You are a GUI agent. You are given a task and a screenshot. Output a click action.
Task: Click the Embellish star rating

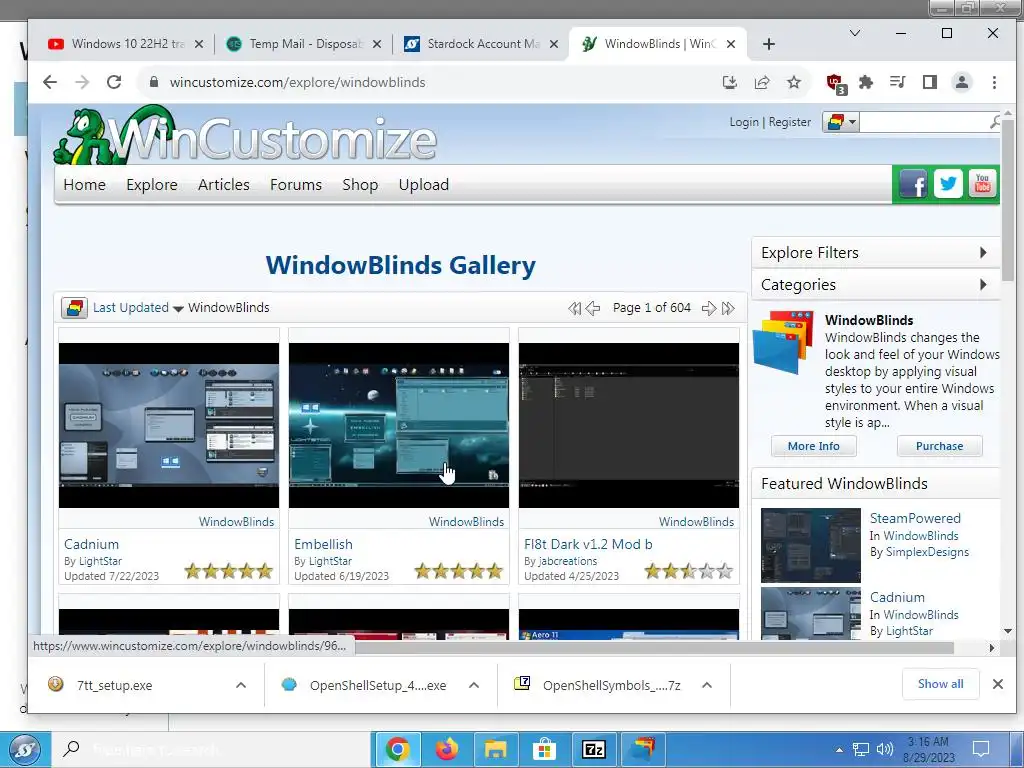point(458,571)
